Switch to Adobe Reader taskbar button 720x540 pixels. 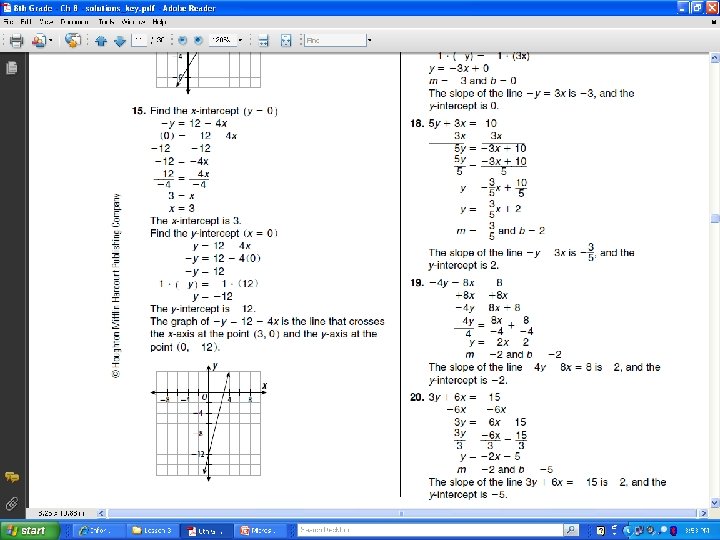(x=206, y=531)
